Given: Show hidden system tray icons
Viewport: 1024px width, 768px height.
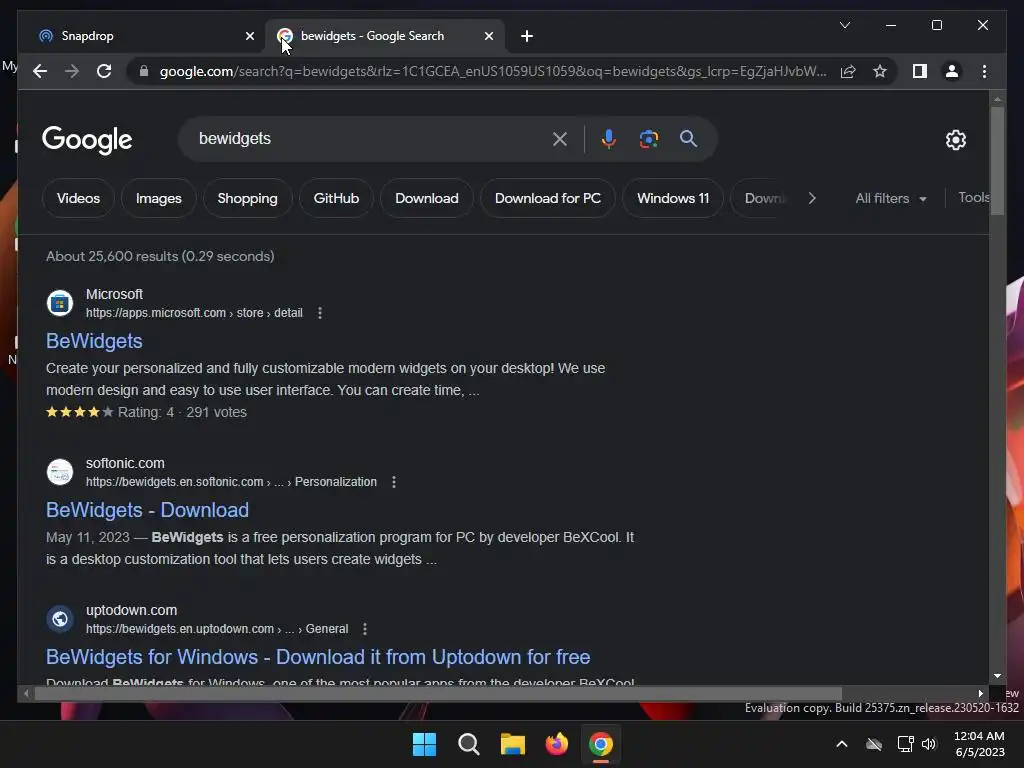Looking at the screenshot, I should 842,744.
